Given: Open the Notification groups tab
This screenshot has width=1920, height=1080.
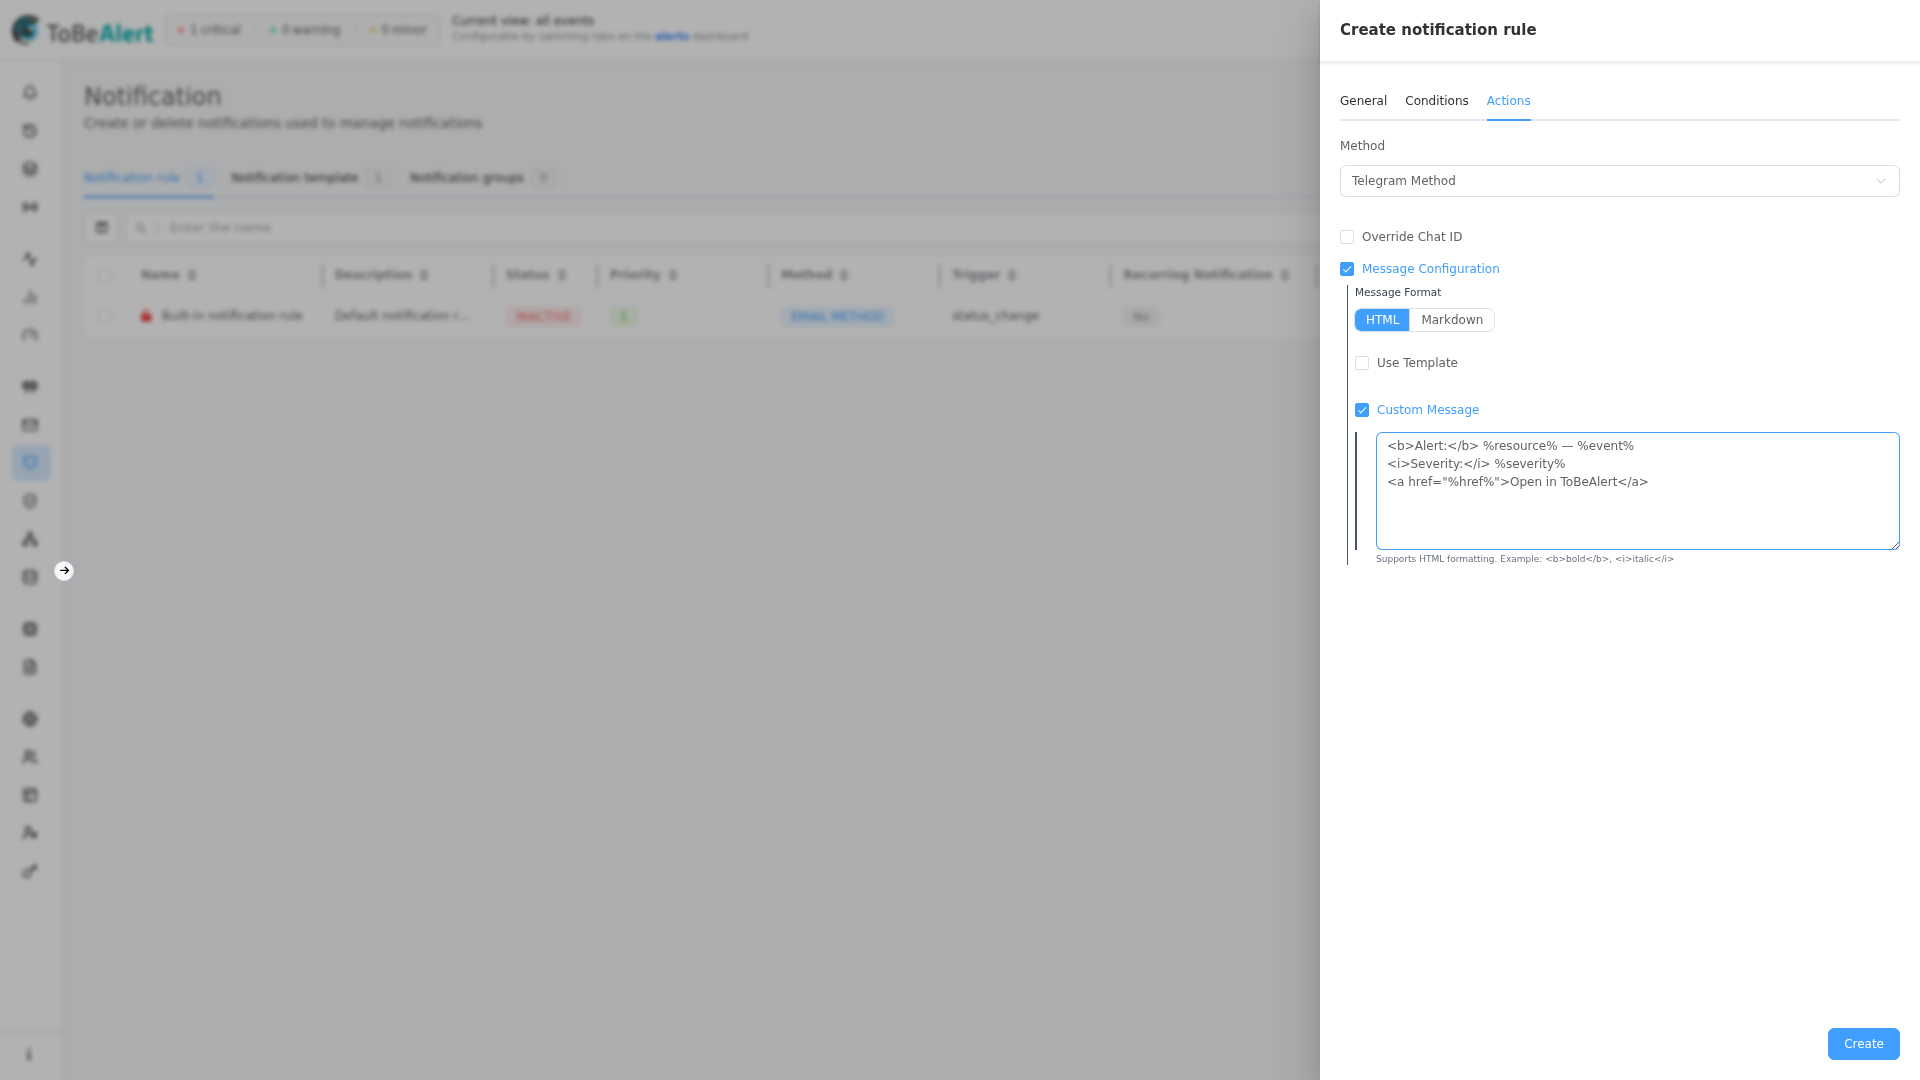Looking at the screenshot, I should tap(481, 178).
